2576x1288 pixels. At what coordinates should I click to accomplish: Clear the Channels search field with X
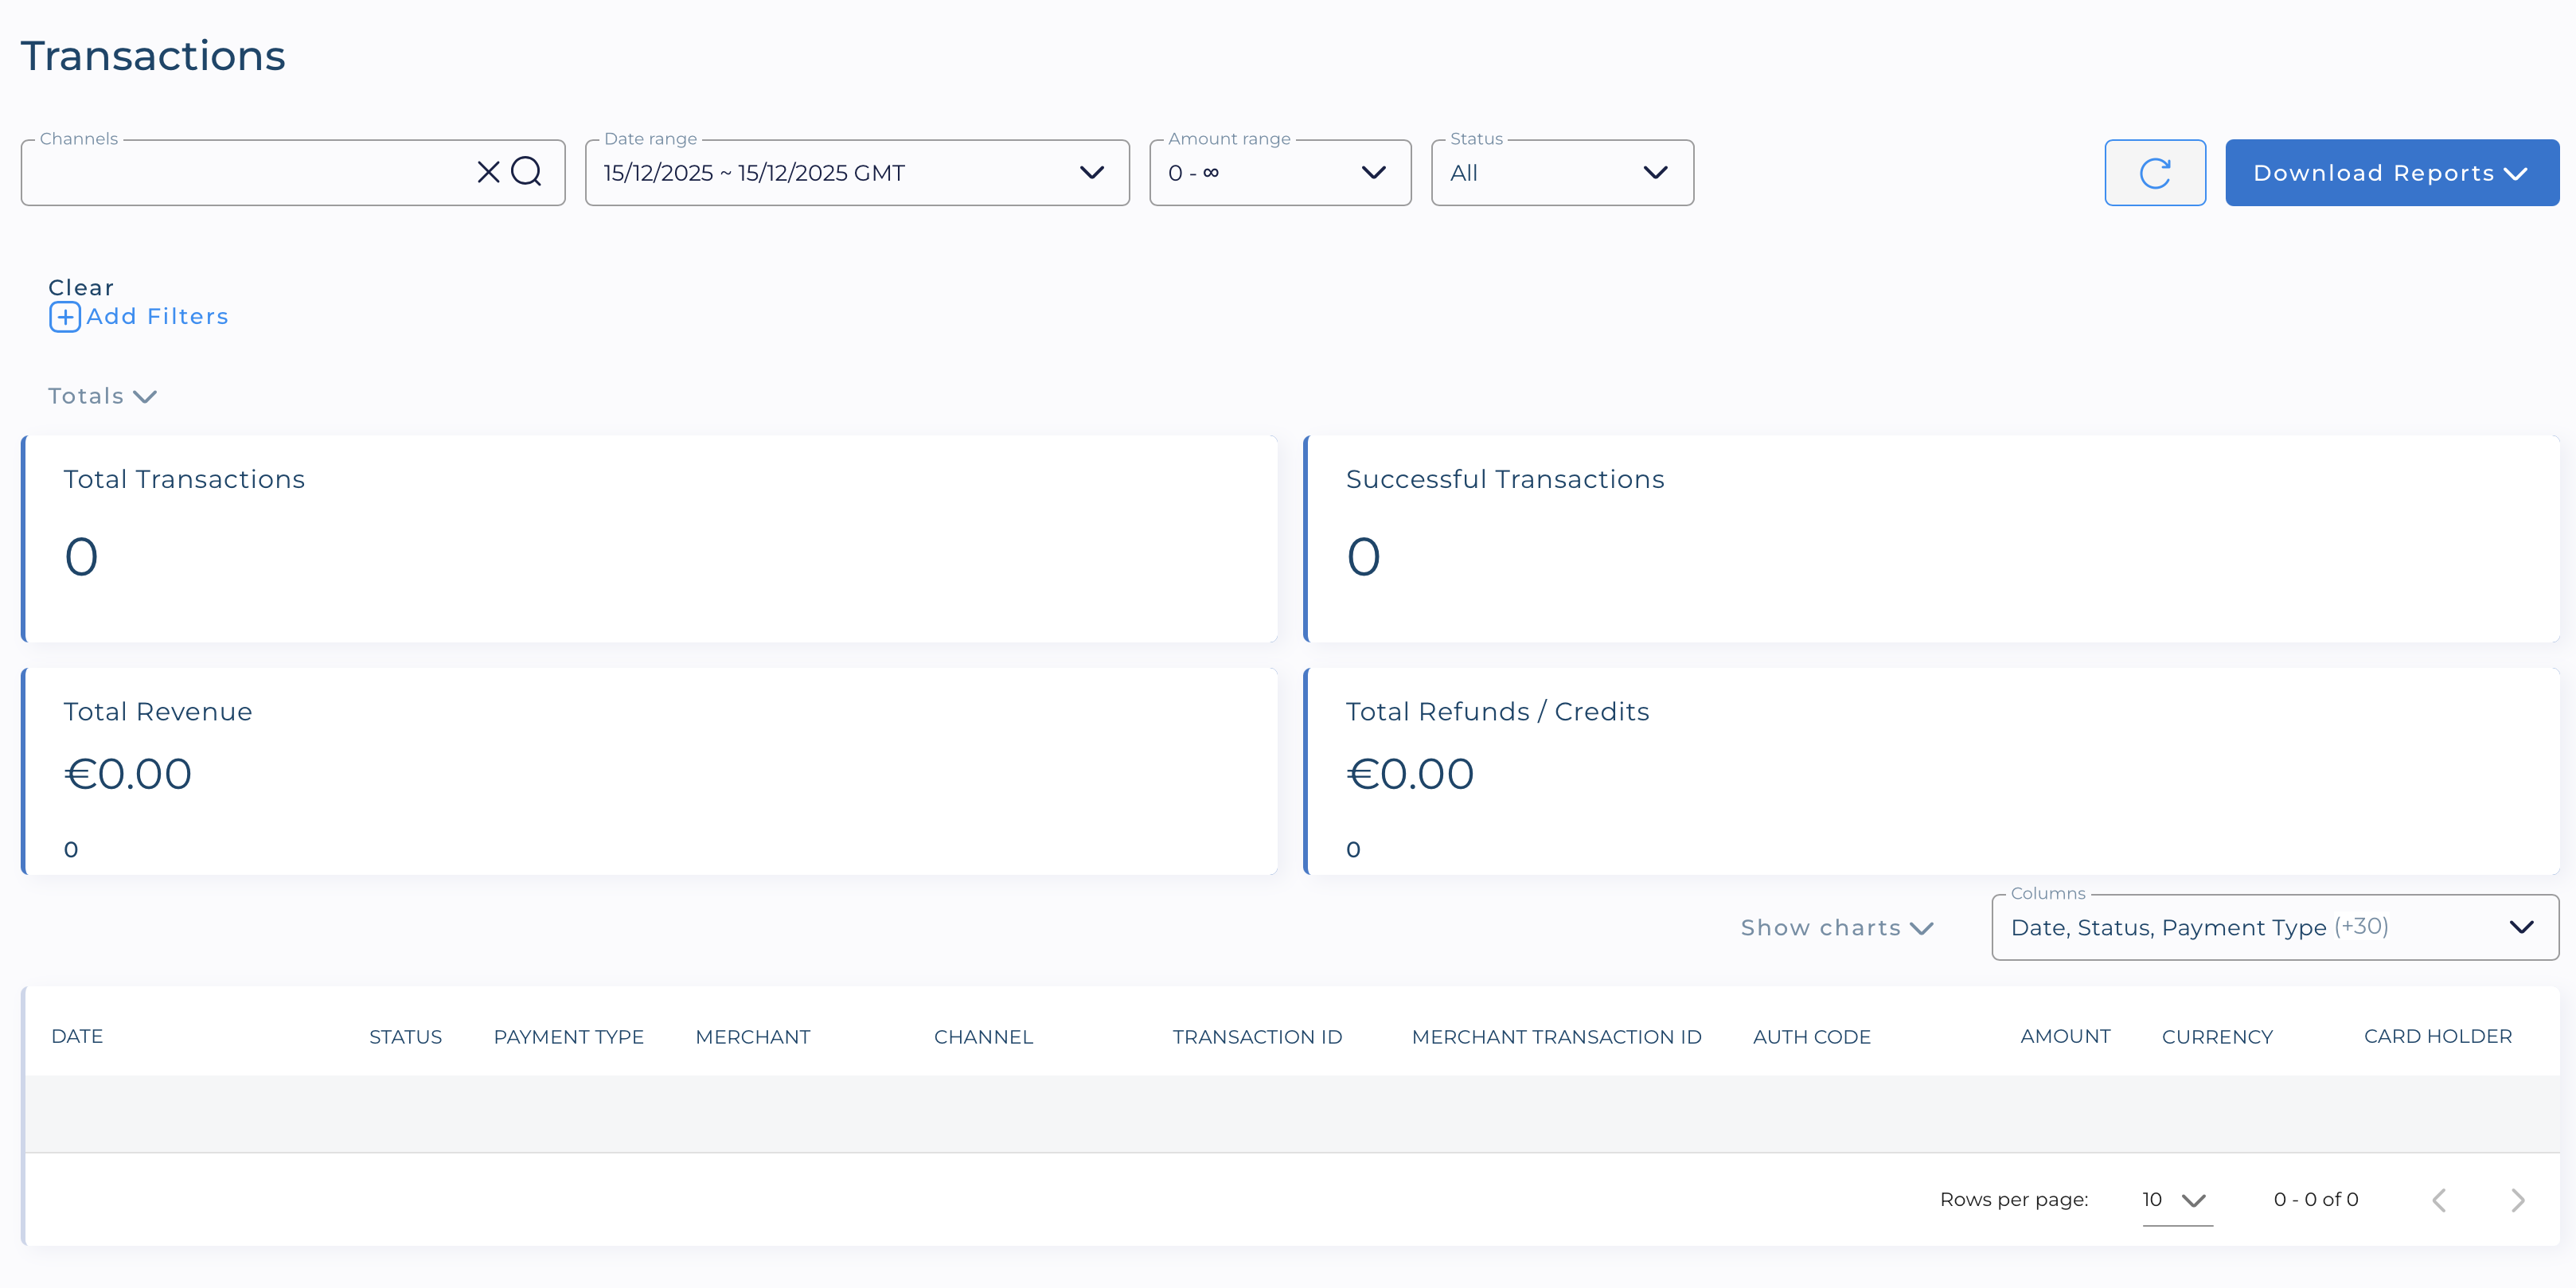(488, 172)
